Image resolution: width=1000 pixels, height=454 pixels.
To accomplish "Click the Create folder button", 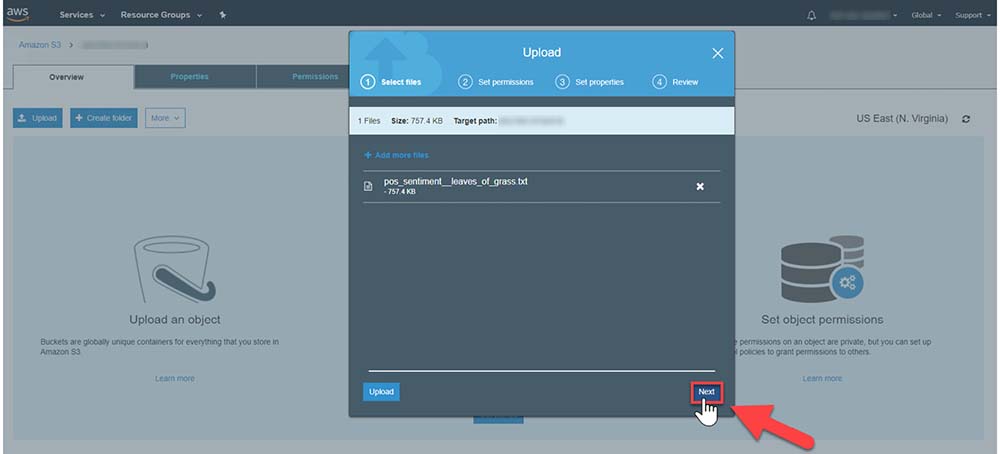I will click(104, 118).
